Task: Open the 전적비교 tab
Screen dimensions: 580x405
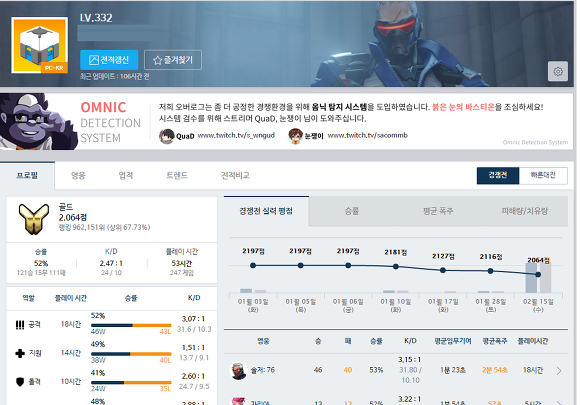Action: click(235, 175)
